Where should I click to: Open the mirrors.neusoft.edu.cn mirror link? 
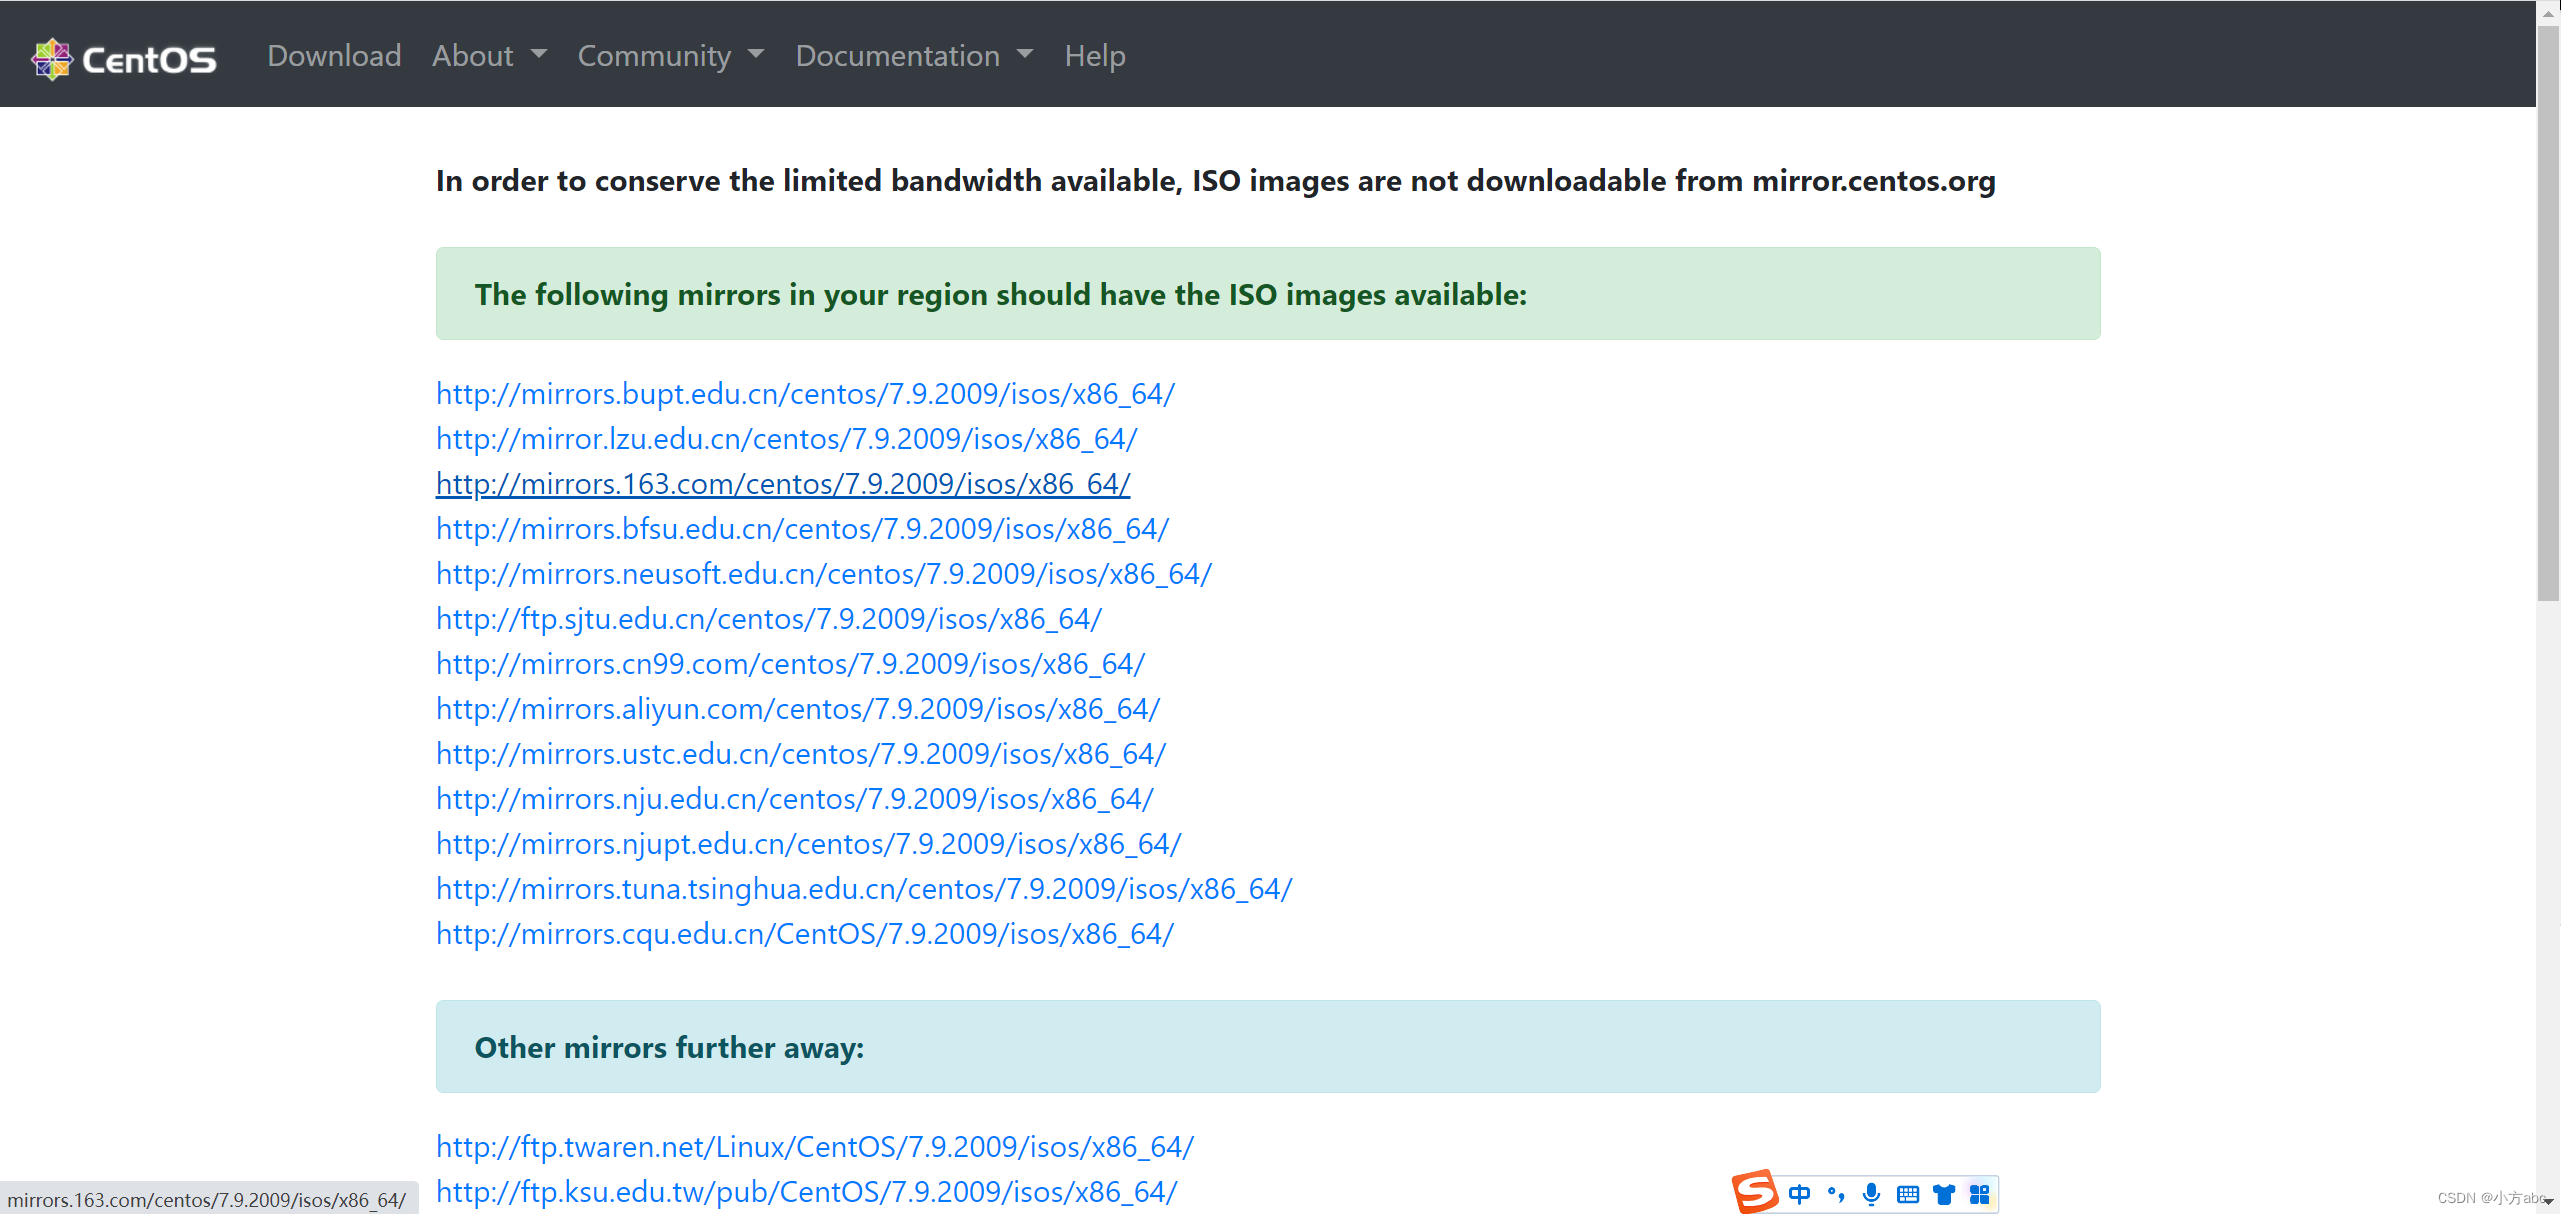pyautogui.click(x=824, y=574)
